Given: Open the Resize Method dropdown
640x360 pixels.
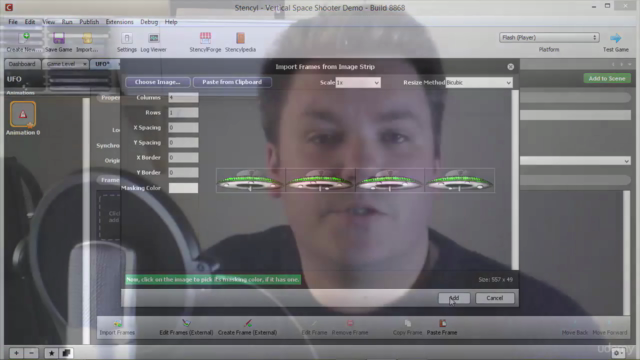Looking at the screenshot, I should pos(479,82).
